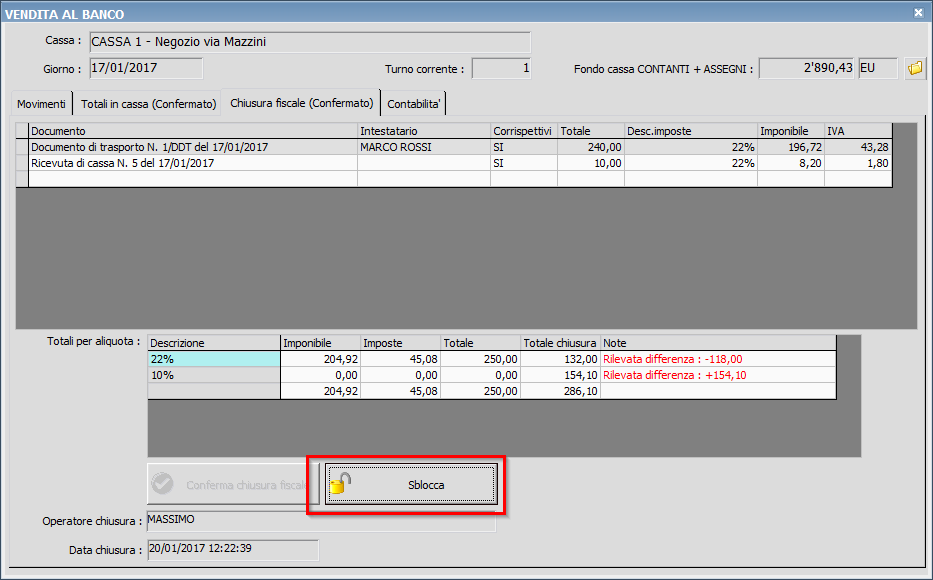Click the 10,00 total cell
933x580 pixels.
pyautogui.click(x=591, y=163)
